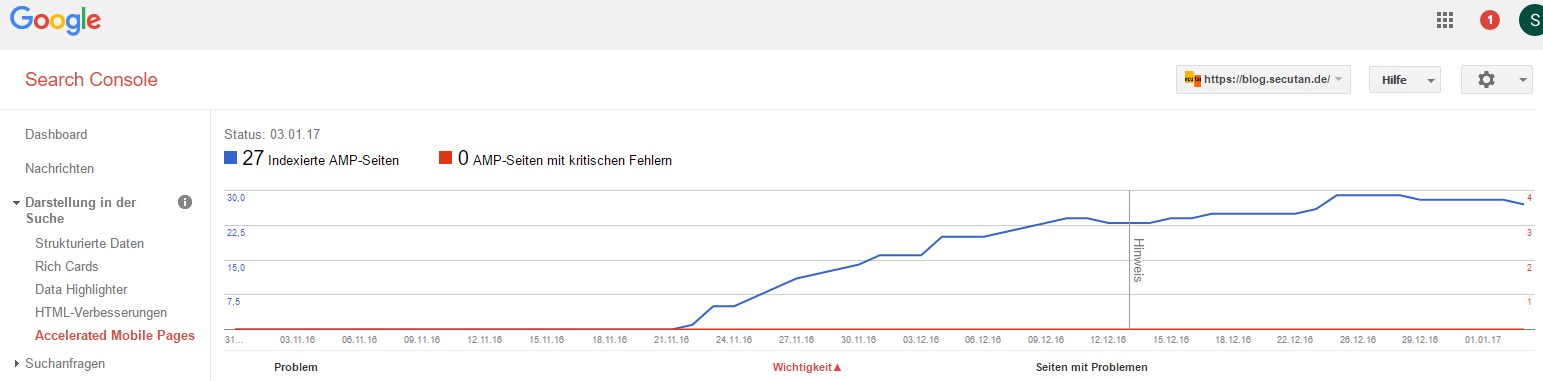
Task: Open the account avatar icon
Action: tap(1531, 19)
